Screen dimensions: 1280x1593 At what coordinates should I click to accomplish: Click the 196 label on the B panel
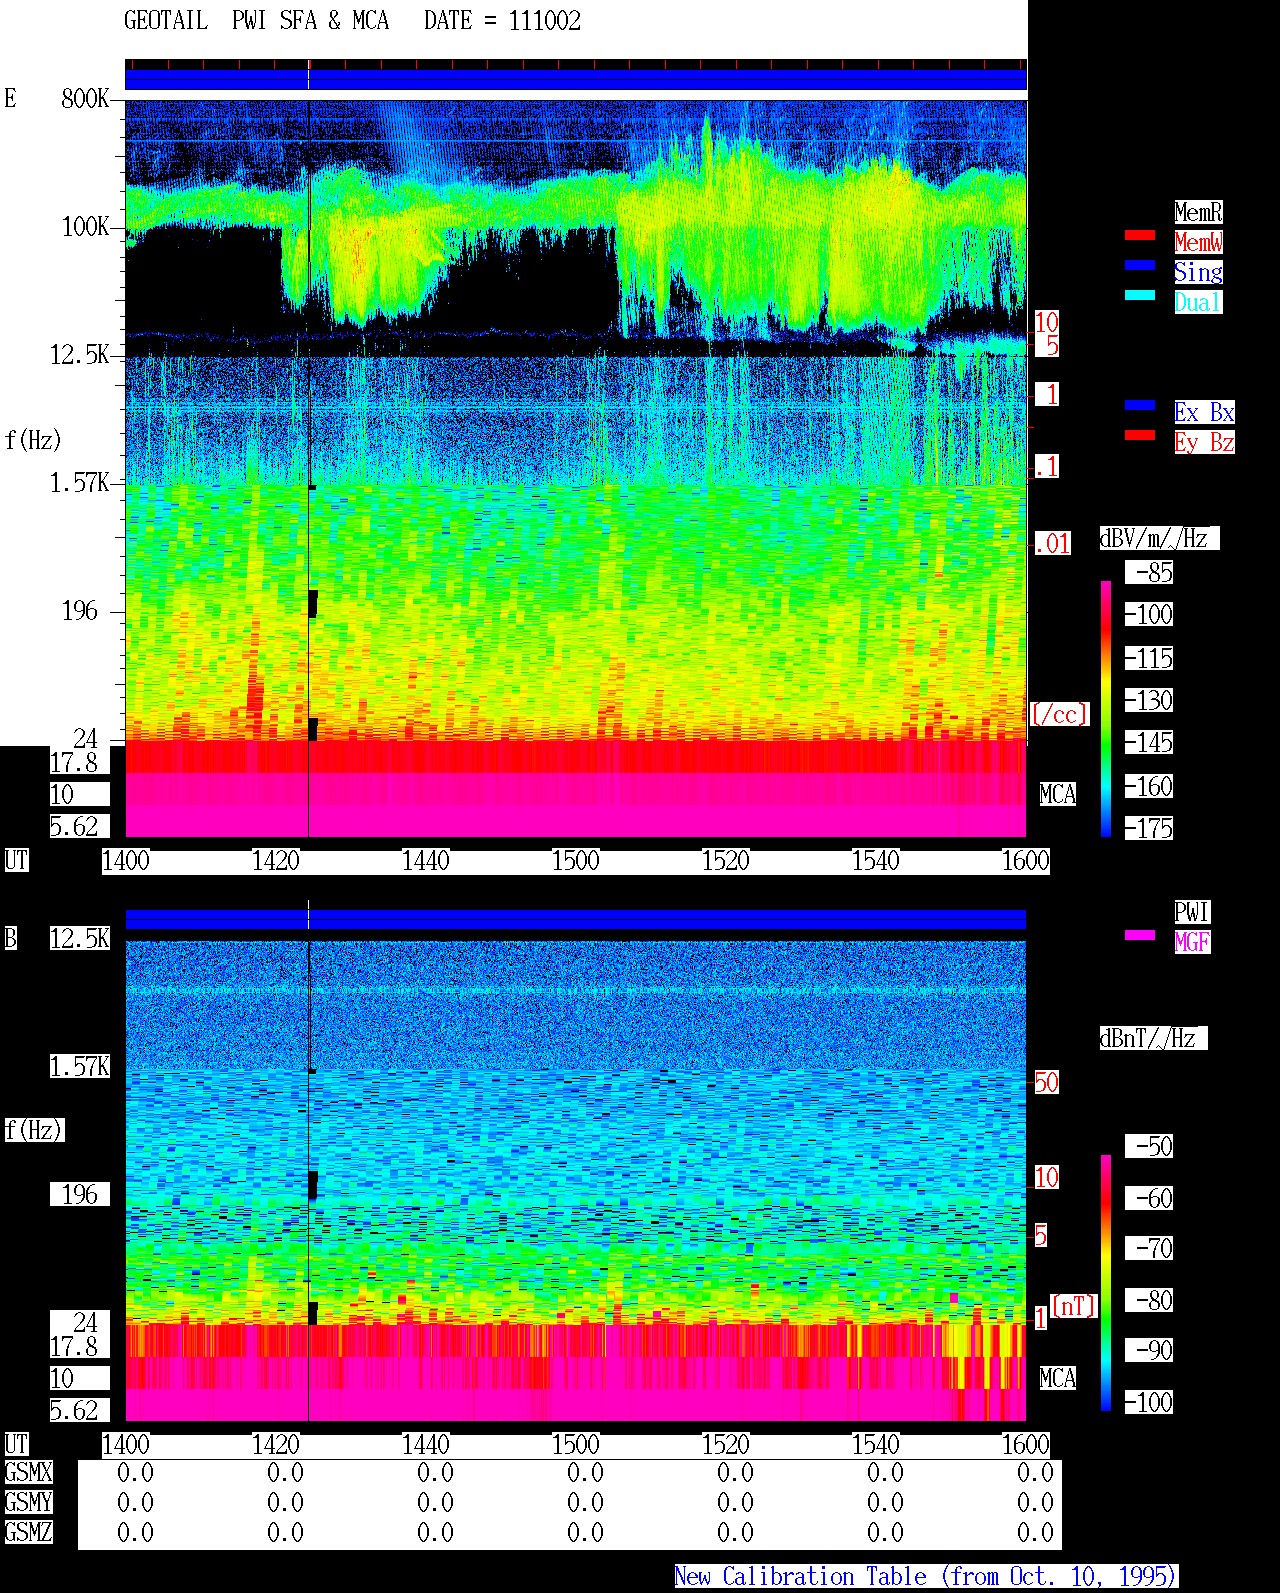click(80, 1195)
